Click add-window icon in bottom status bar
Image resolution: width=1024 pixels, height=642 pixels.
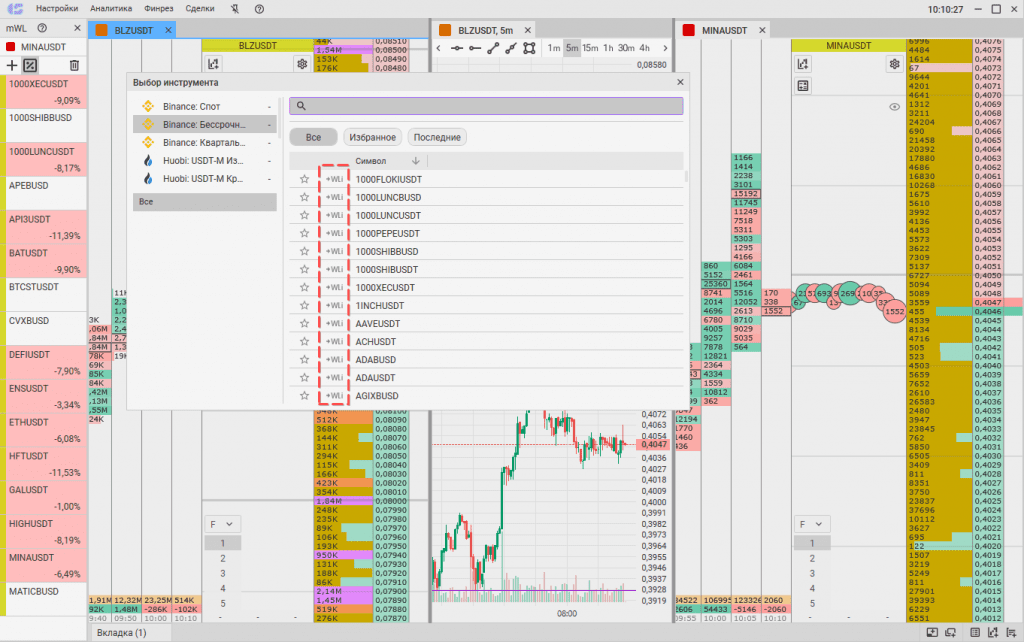932,632
